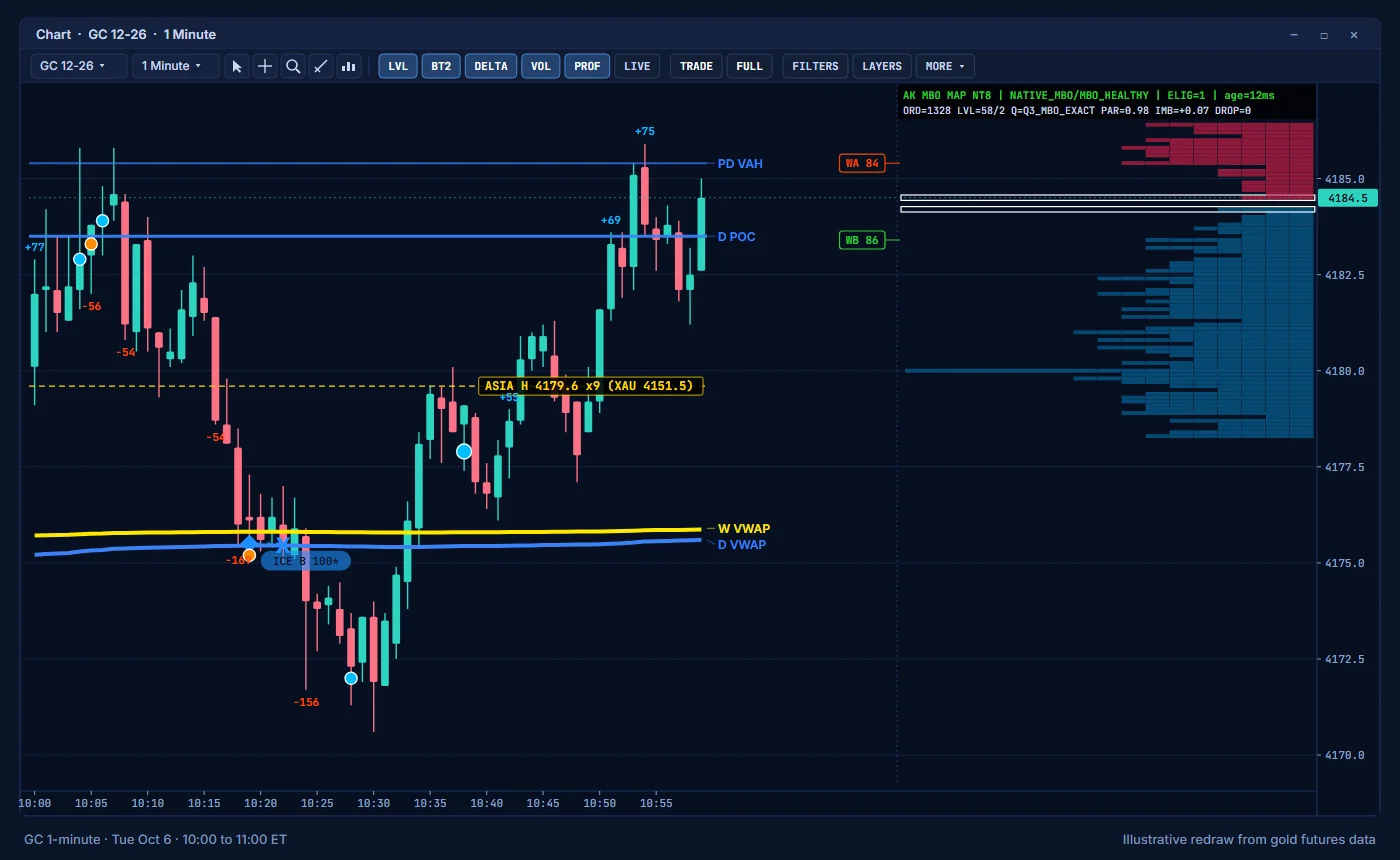Click the +69 delta annotation
The height and width of the screenshot is (860, 1400).
pyautogui.click(x=611, y=220)
